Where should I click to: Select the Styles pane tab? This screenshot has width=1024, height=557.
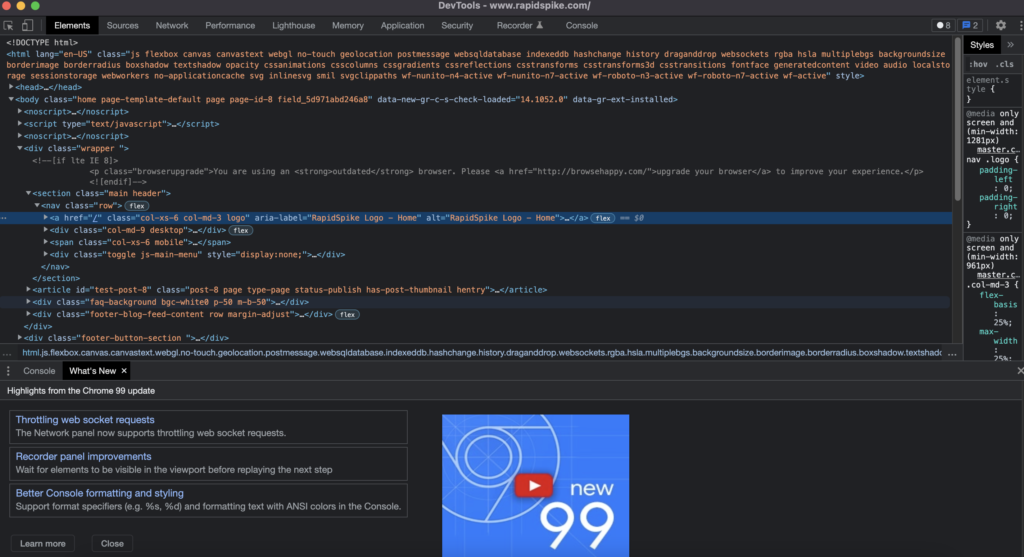(982, 45)
